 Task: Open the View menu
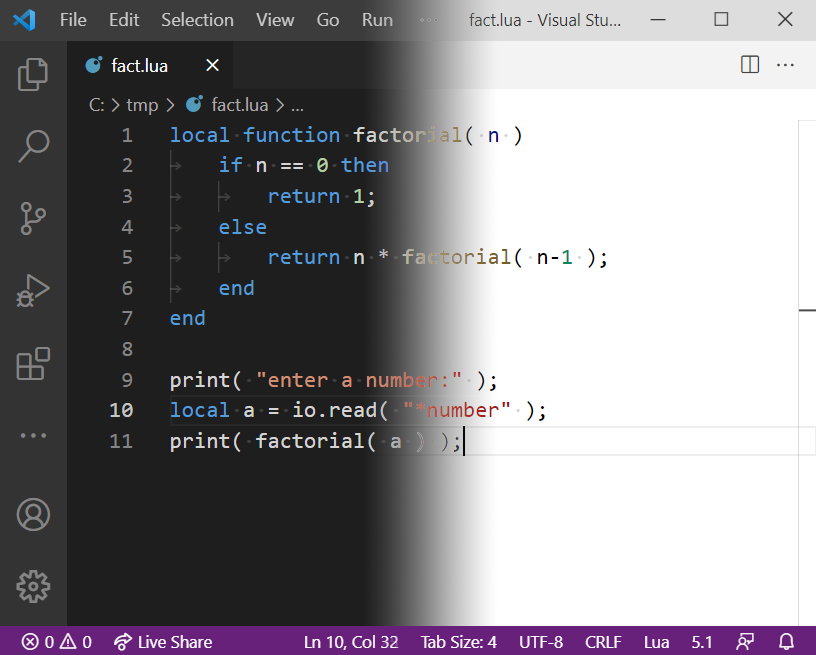pos(275,20)
